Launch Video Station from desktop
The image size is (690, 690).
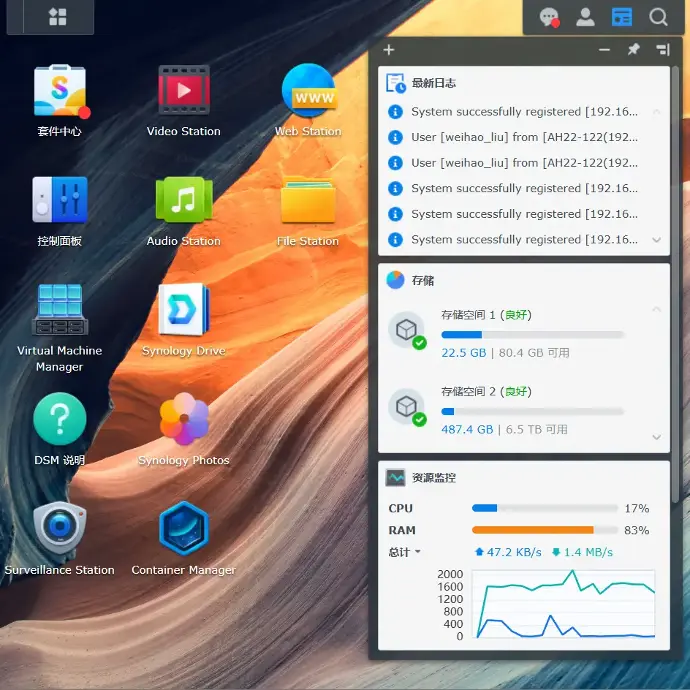pyautogui.click(x=184, y=92)
